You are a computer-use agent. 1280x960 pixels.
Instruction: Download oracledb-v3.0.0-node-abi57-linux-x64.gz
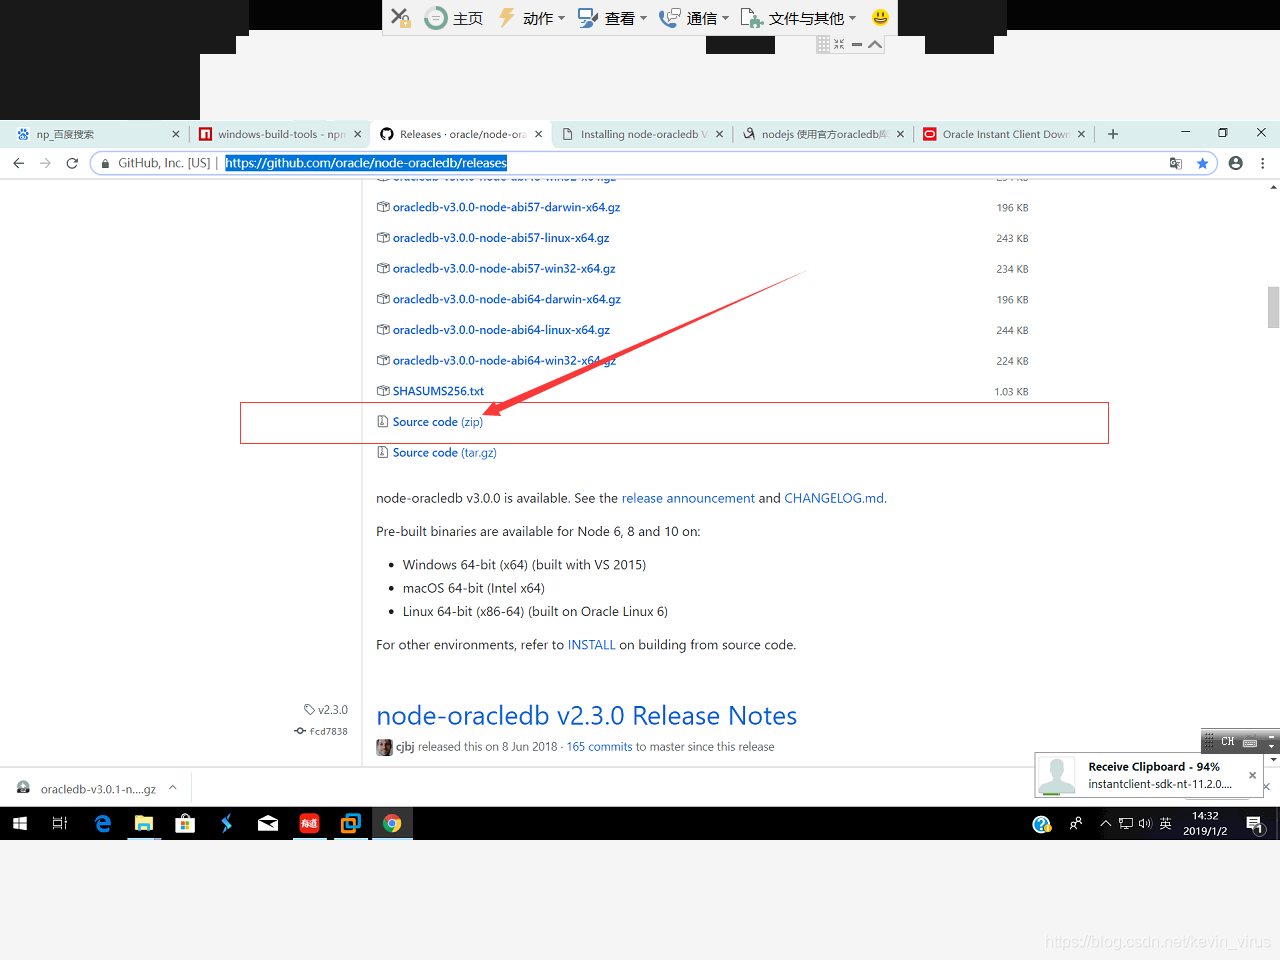(x=501, y=238)
